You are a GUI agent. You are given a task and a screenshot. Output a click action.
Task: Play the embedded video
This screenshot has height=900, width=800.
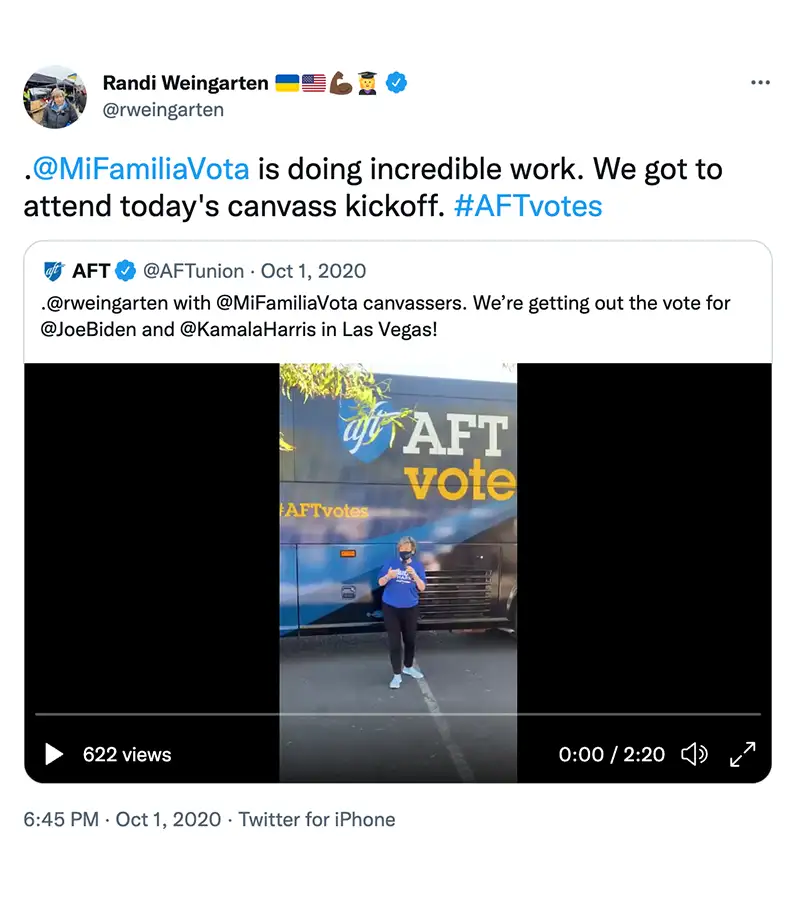coord(54,754)
